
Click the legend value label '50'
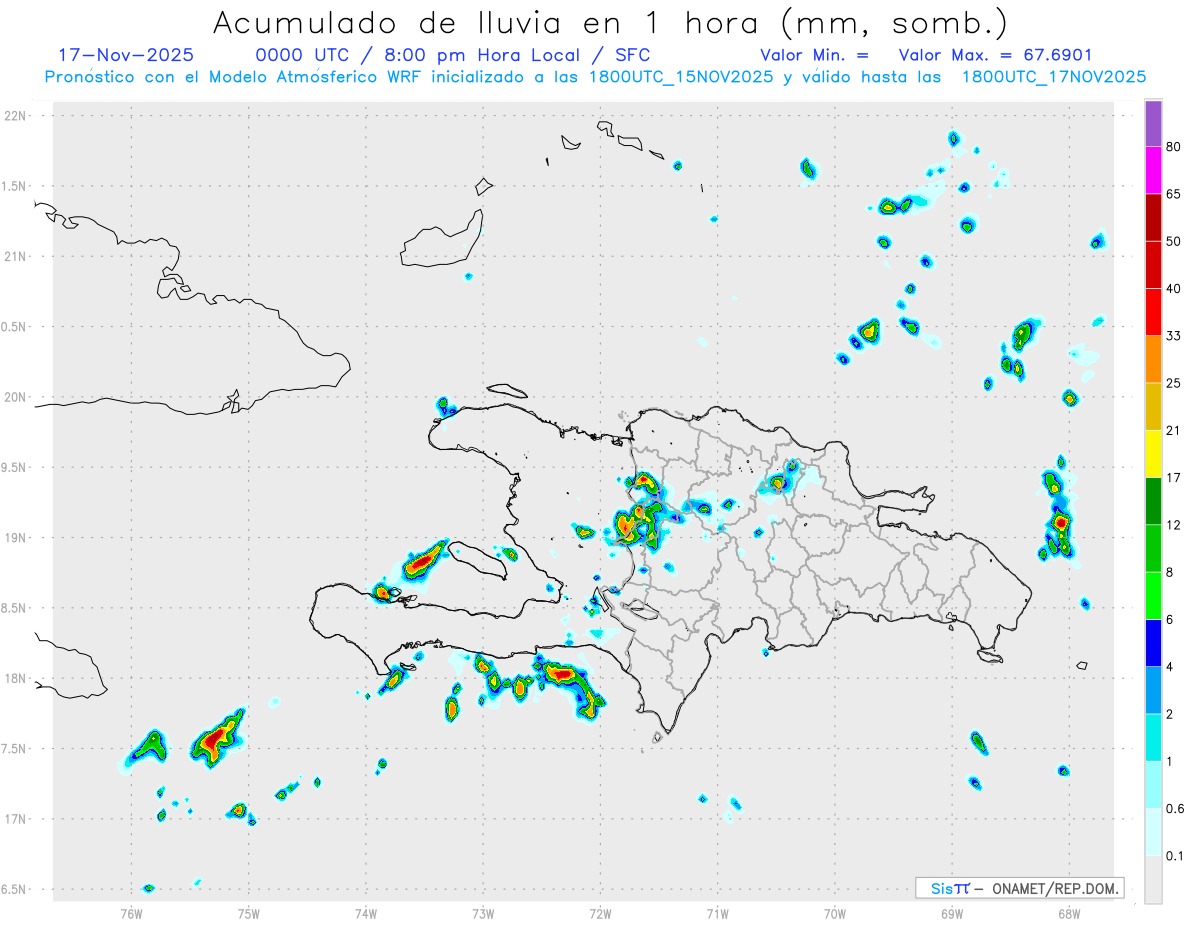[1174, 241]
